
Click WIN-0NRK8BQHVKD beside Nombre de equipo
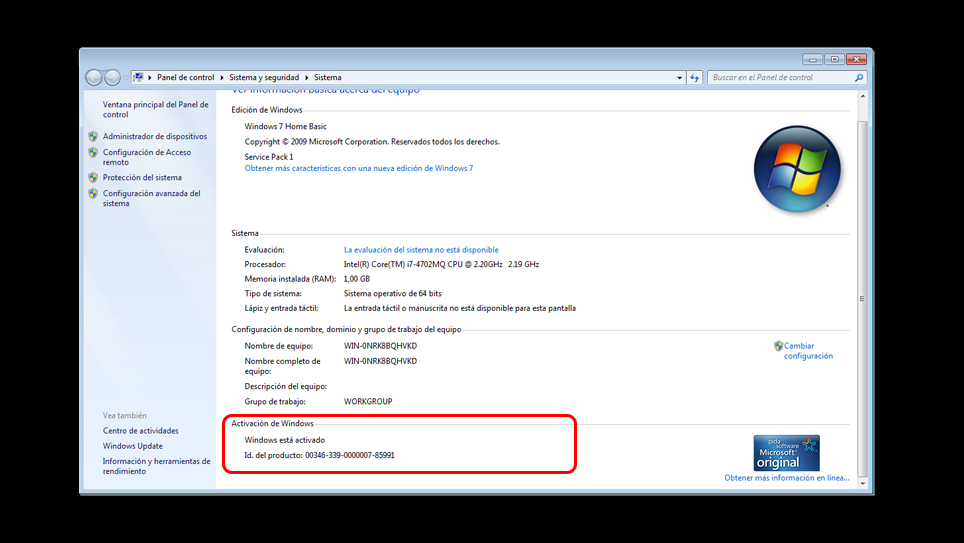380,346
